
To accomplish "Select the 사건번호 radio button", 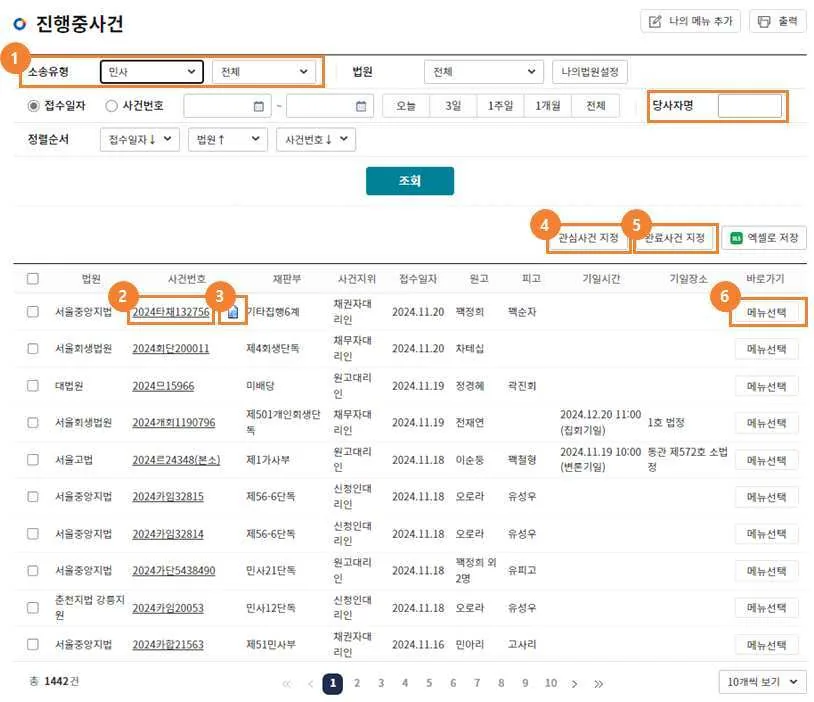I will [111, 106].
